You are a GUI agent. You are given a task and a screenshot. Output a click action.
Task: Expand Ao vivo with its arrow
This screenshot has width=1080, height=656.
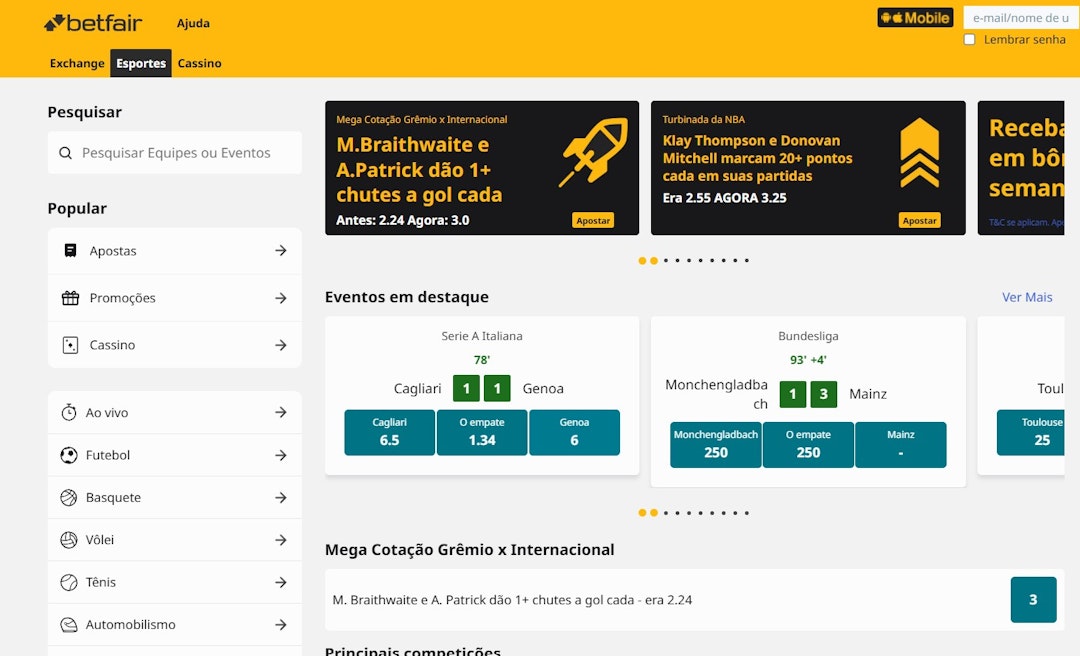pyautogui.click(x=281, y=412)
